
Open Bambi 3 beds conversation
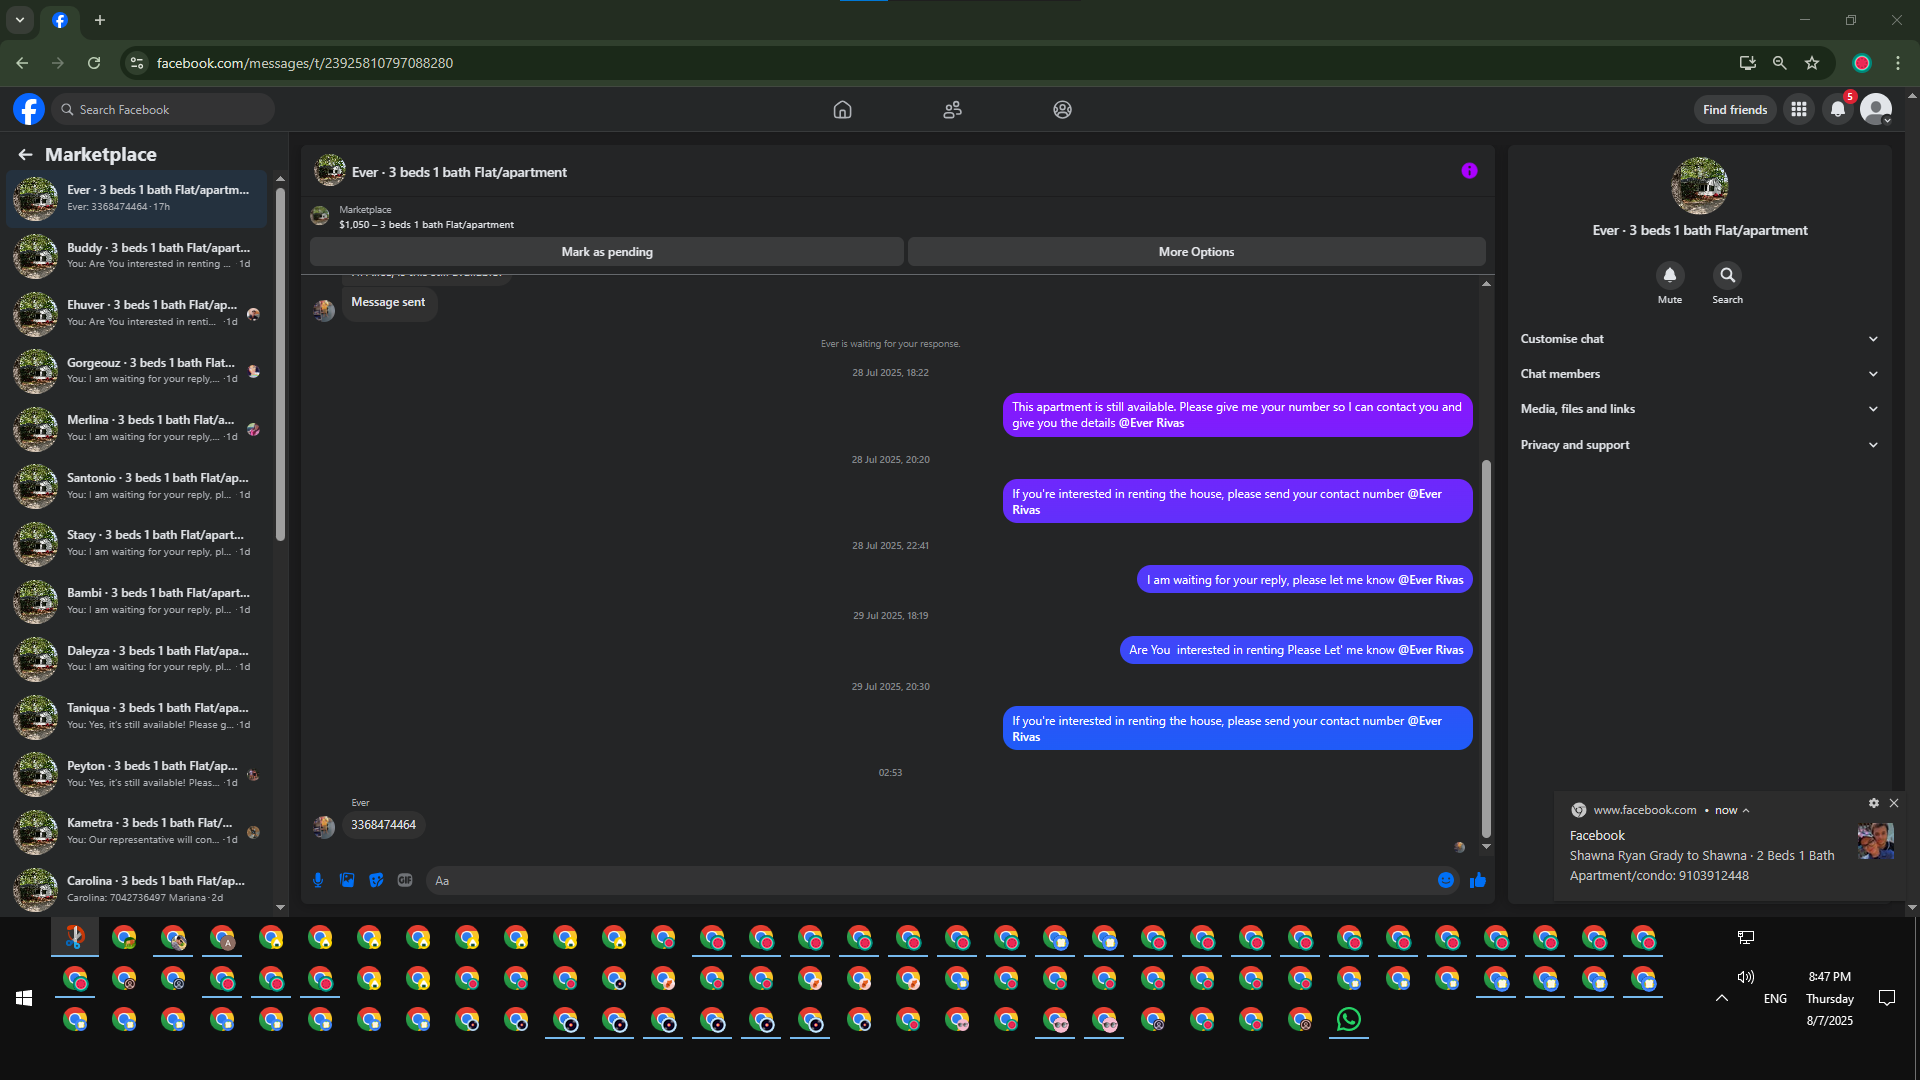click(137, 601)
